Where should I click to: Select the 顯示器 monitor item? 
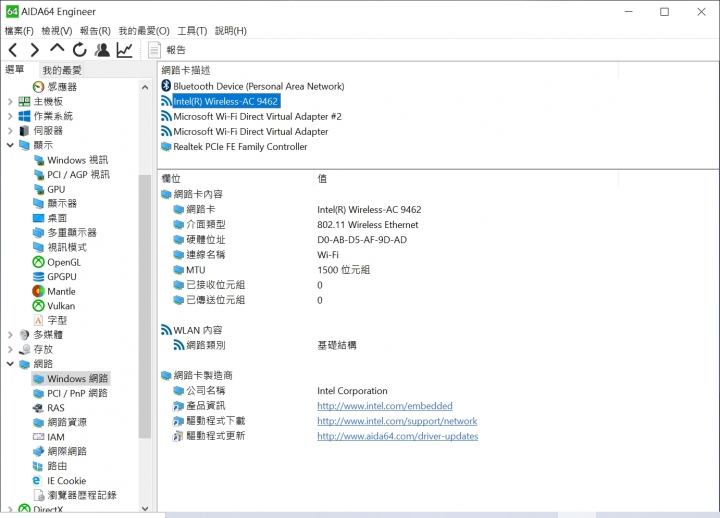[55, 203]
